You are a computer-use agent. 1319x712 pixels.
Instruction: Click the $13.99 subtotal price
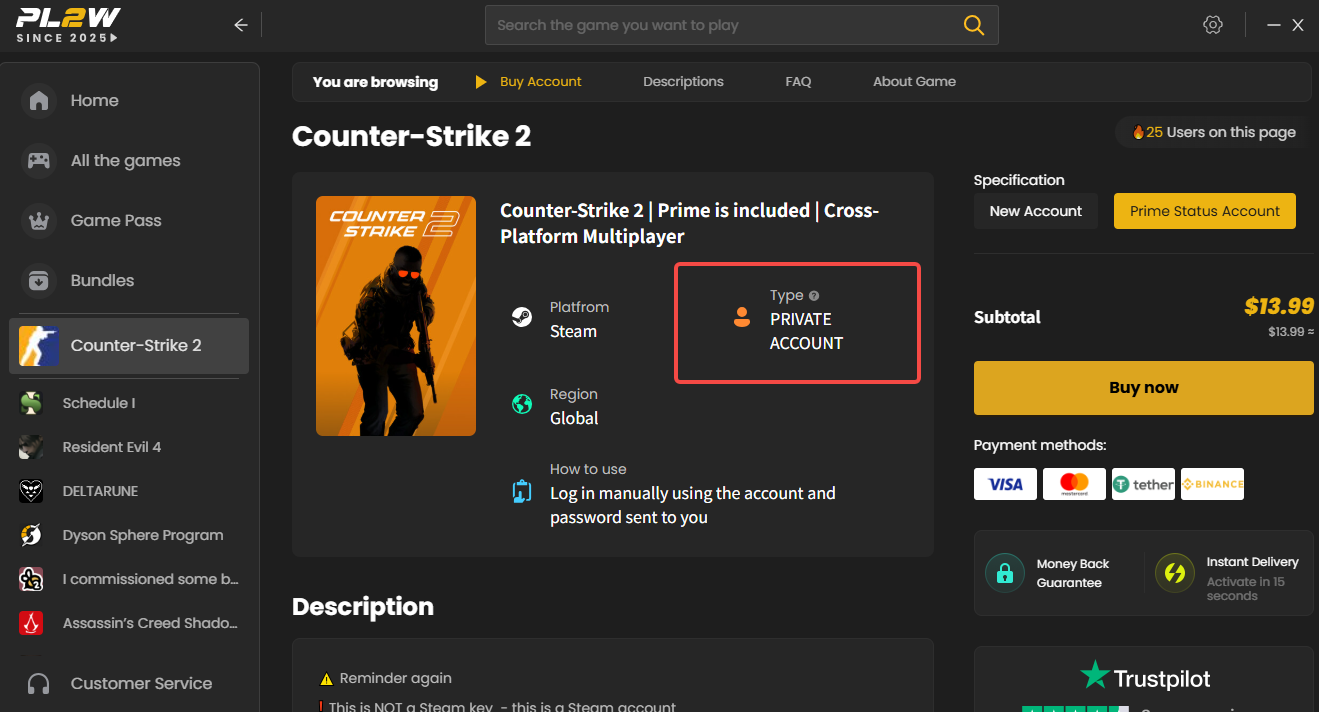[x=1279, y=306]
